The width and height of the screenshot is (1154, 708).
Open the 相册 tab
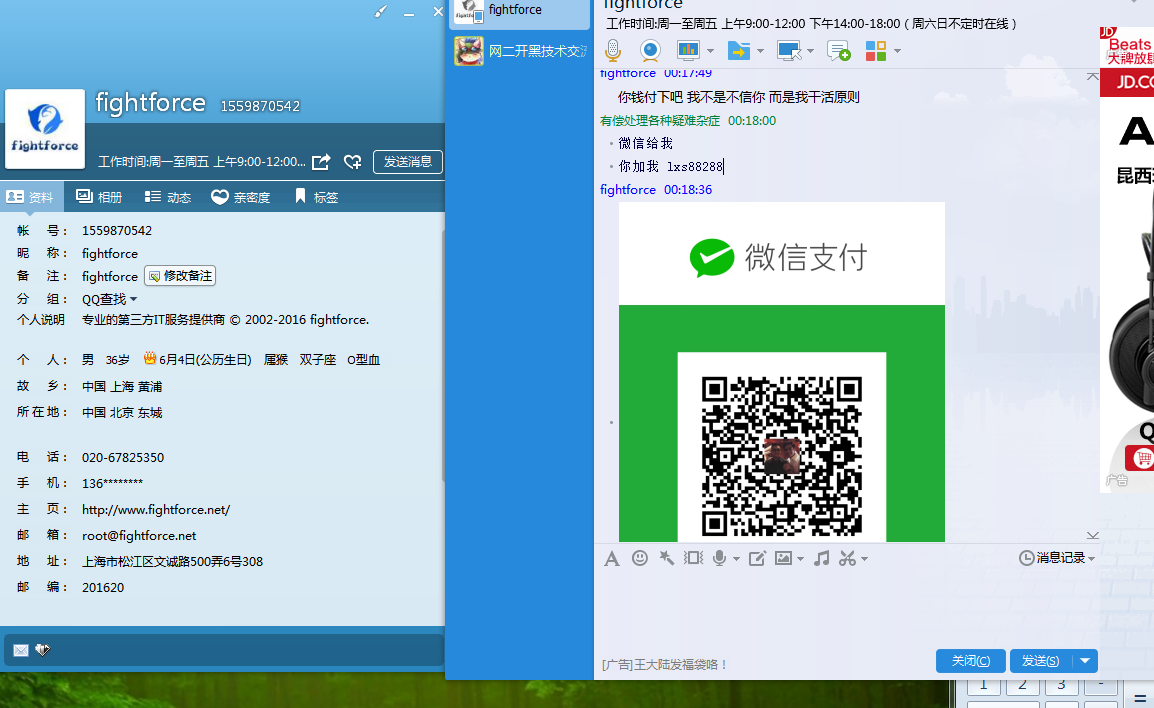[x=99, y=197]
